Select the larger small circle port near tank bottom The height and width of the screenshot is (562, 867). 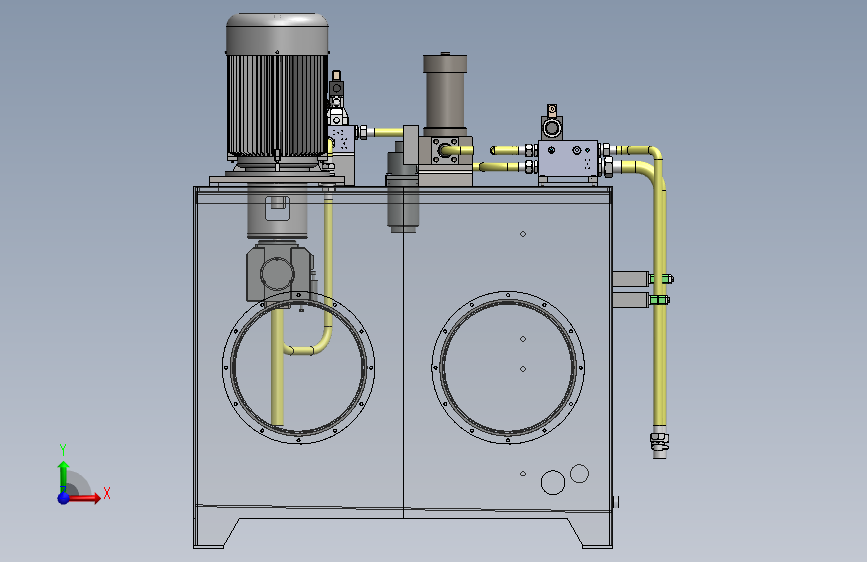click(552, 482)
